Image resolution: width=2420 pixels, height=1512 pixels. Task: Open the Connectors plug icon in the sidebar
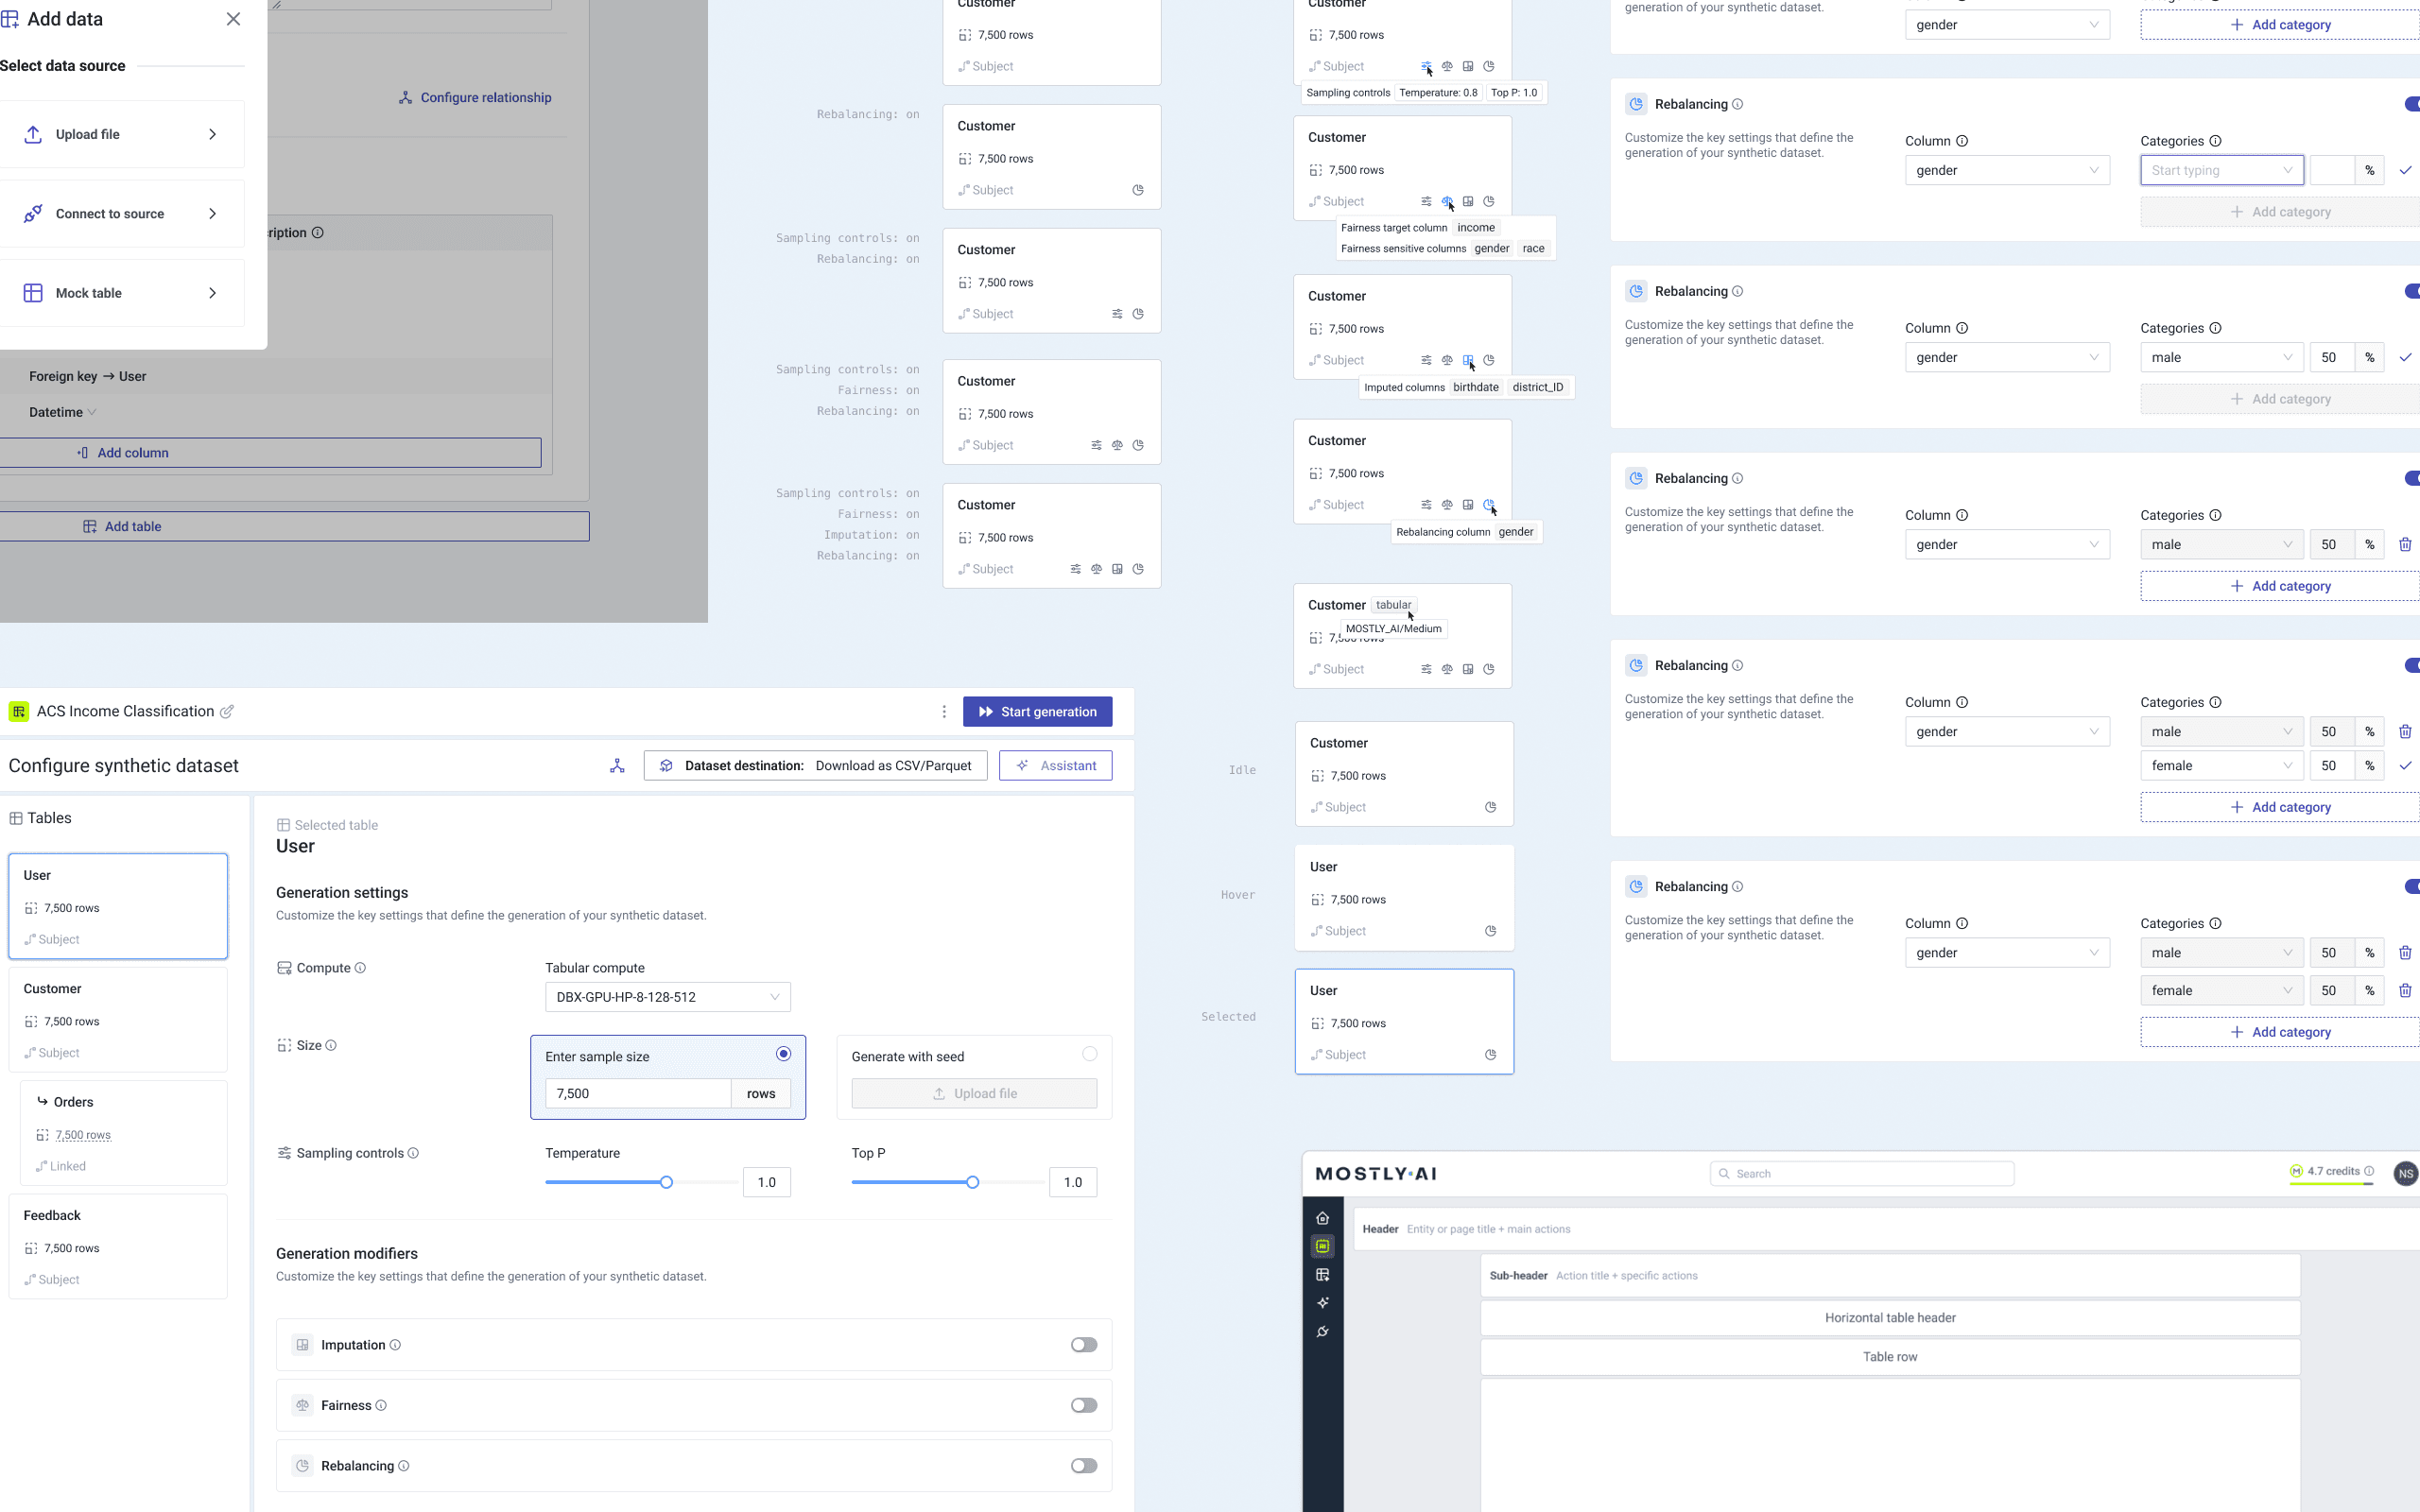[x=1322, y=1332]
